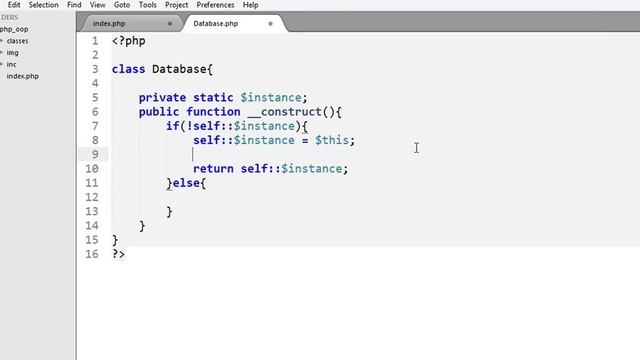
Task: Click 'private' keyword on line 5
Action: coord(162,98)
